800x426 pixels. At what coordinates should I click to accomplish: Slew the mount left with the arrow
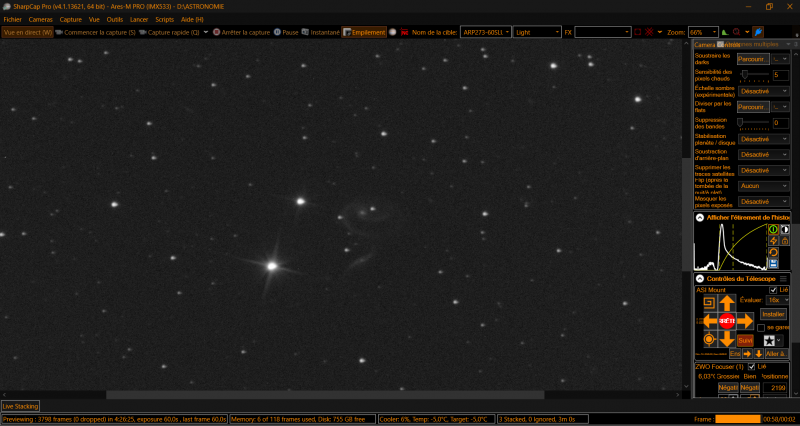pos(709,321)
